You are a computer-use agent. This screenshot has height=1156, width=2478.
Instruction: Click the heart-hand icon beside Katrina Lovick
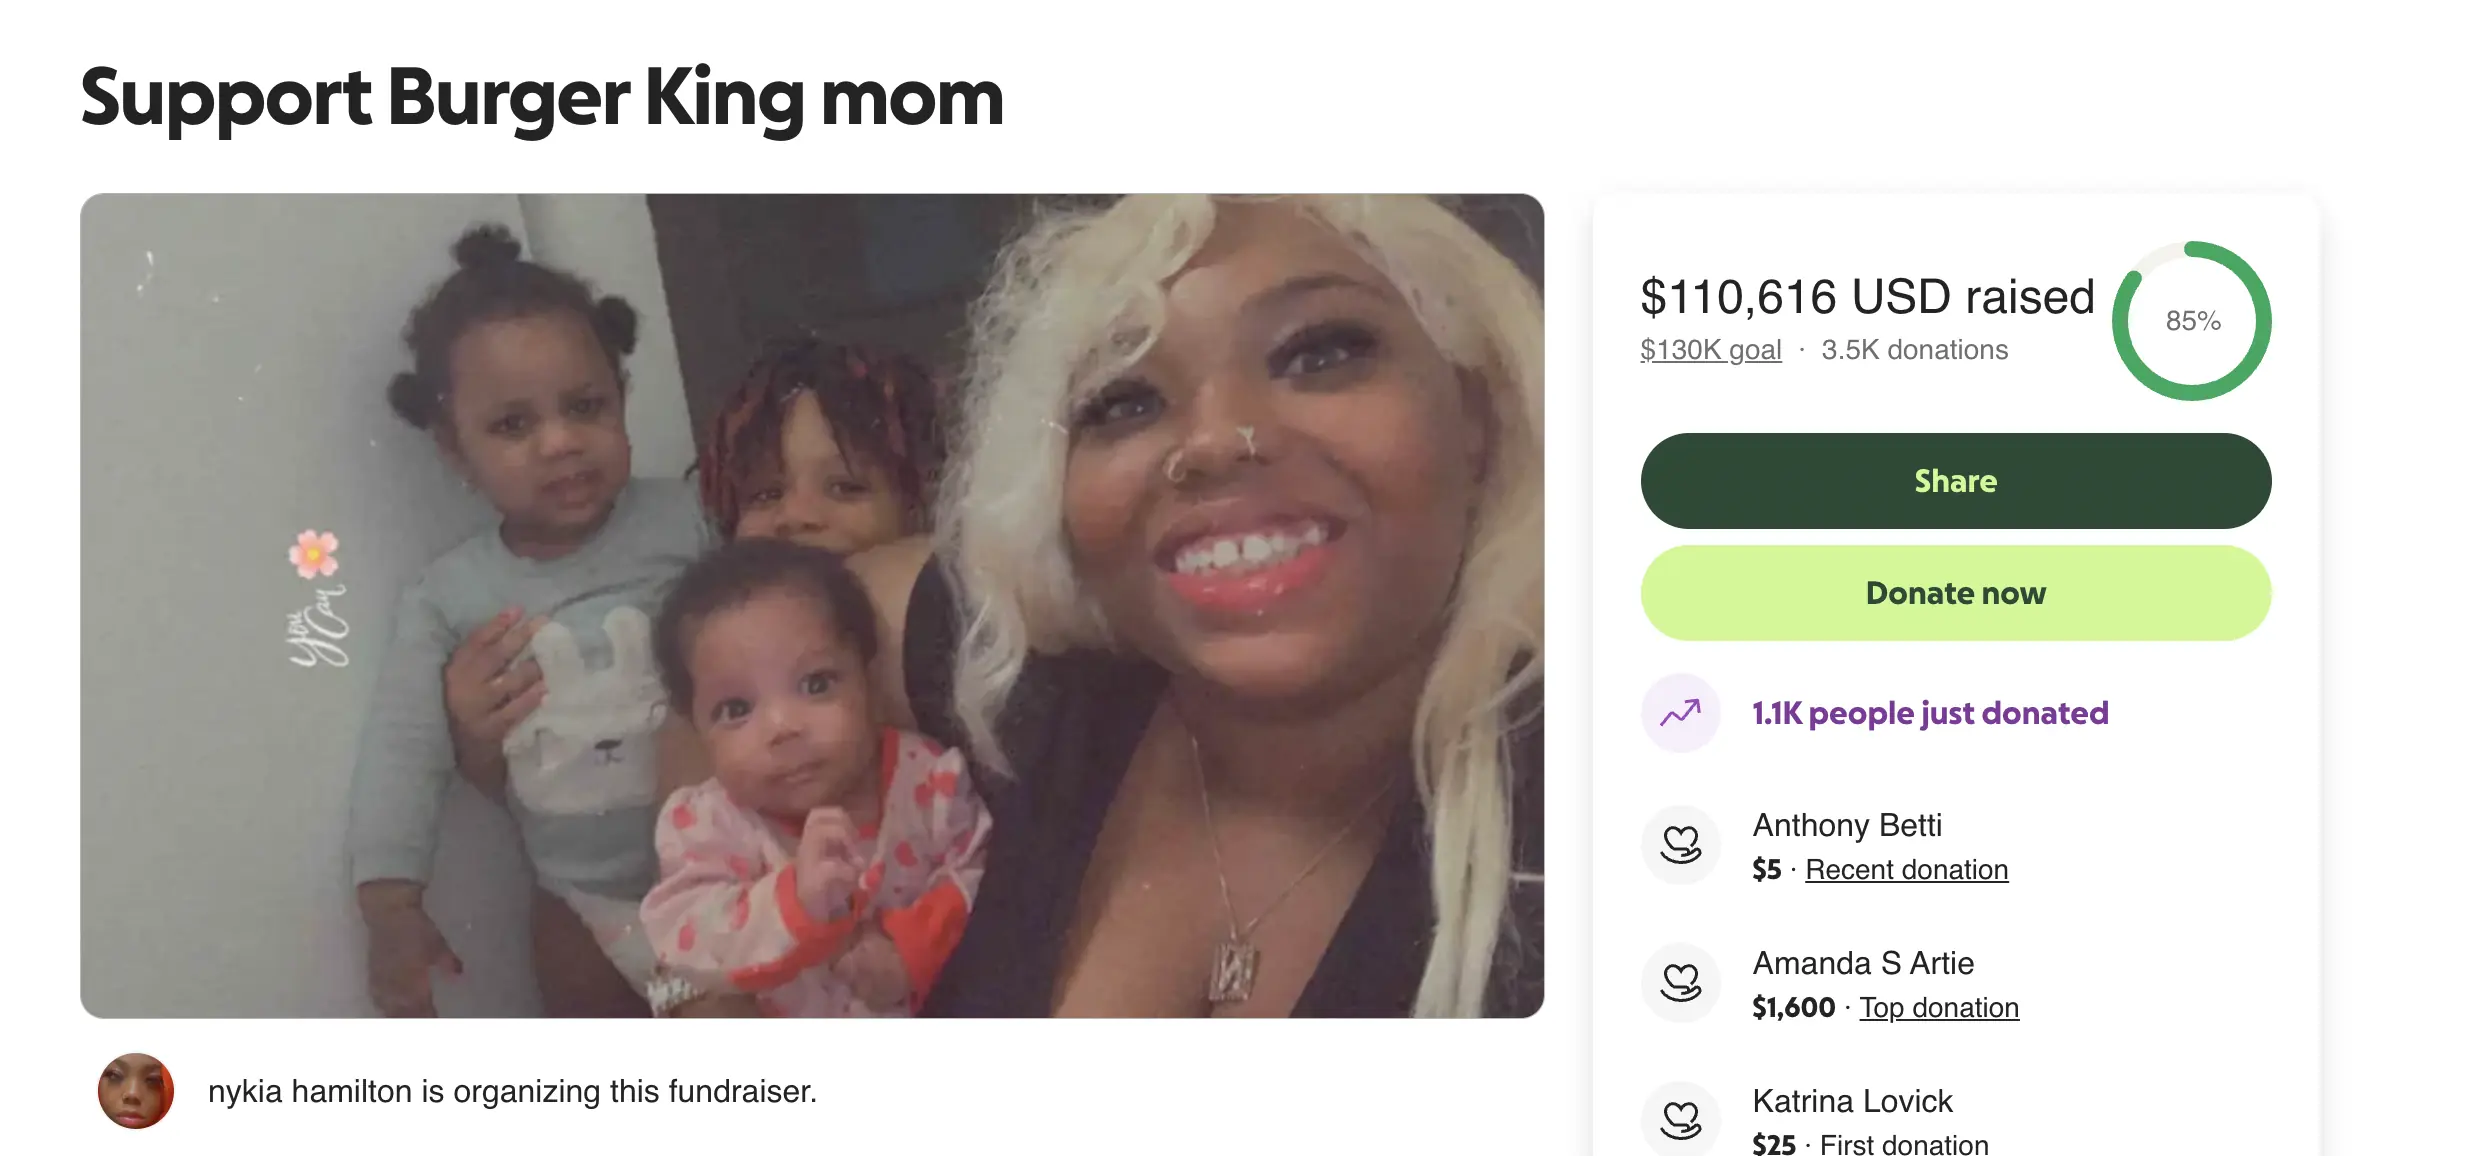coord(1680,1119)
